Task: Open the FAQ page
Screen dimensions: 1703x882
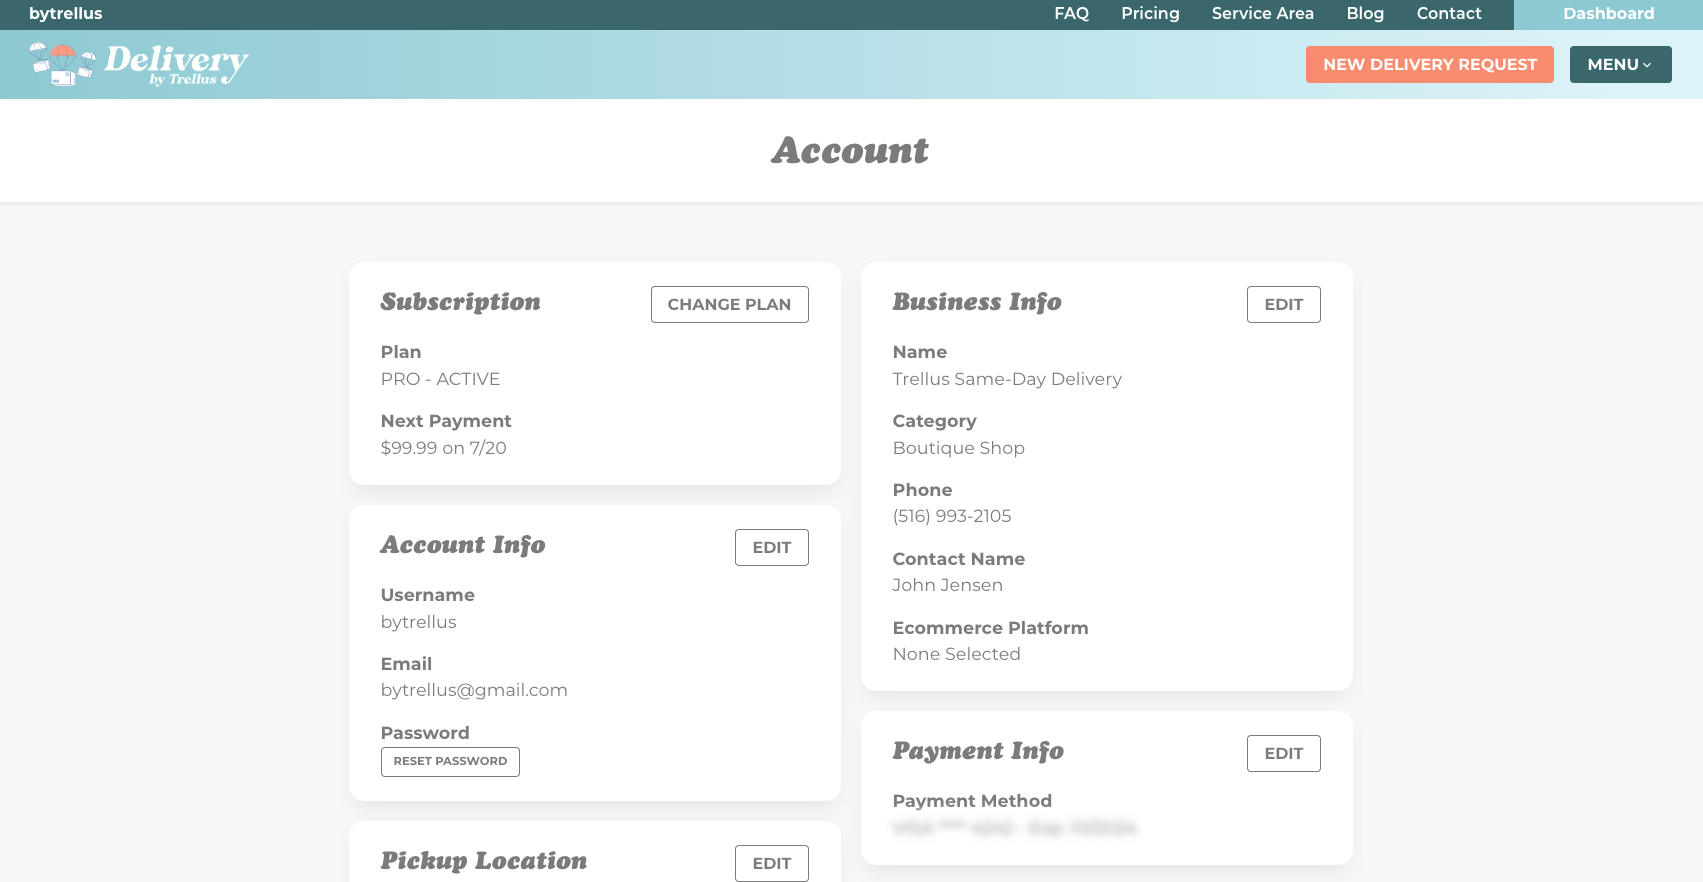Action: [1071, 13]
